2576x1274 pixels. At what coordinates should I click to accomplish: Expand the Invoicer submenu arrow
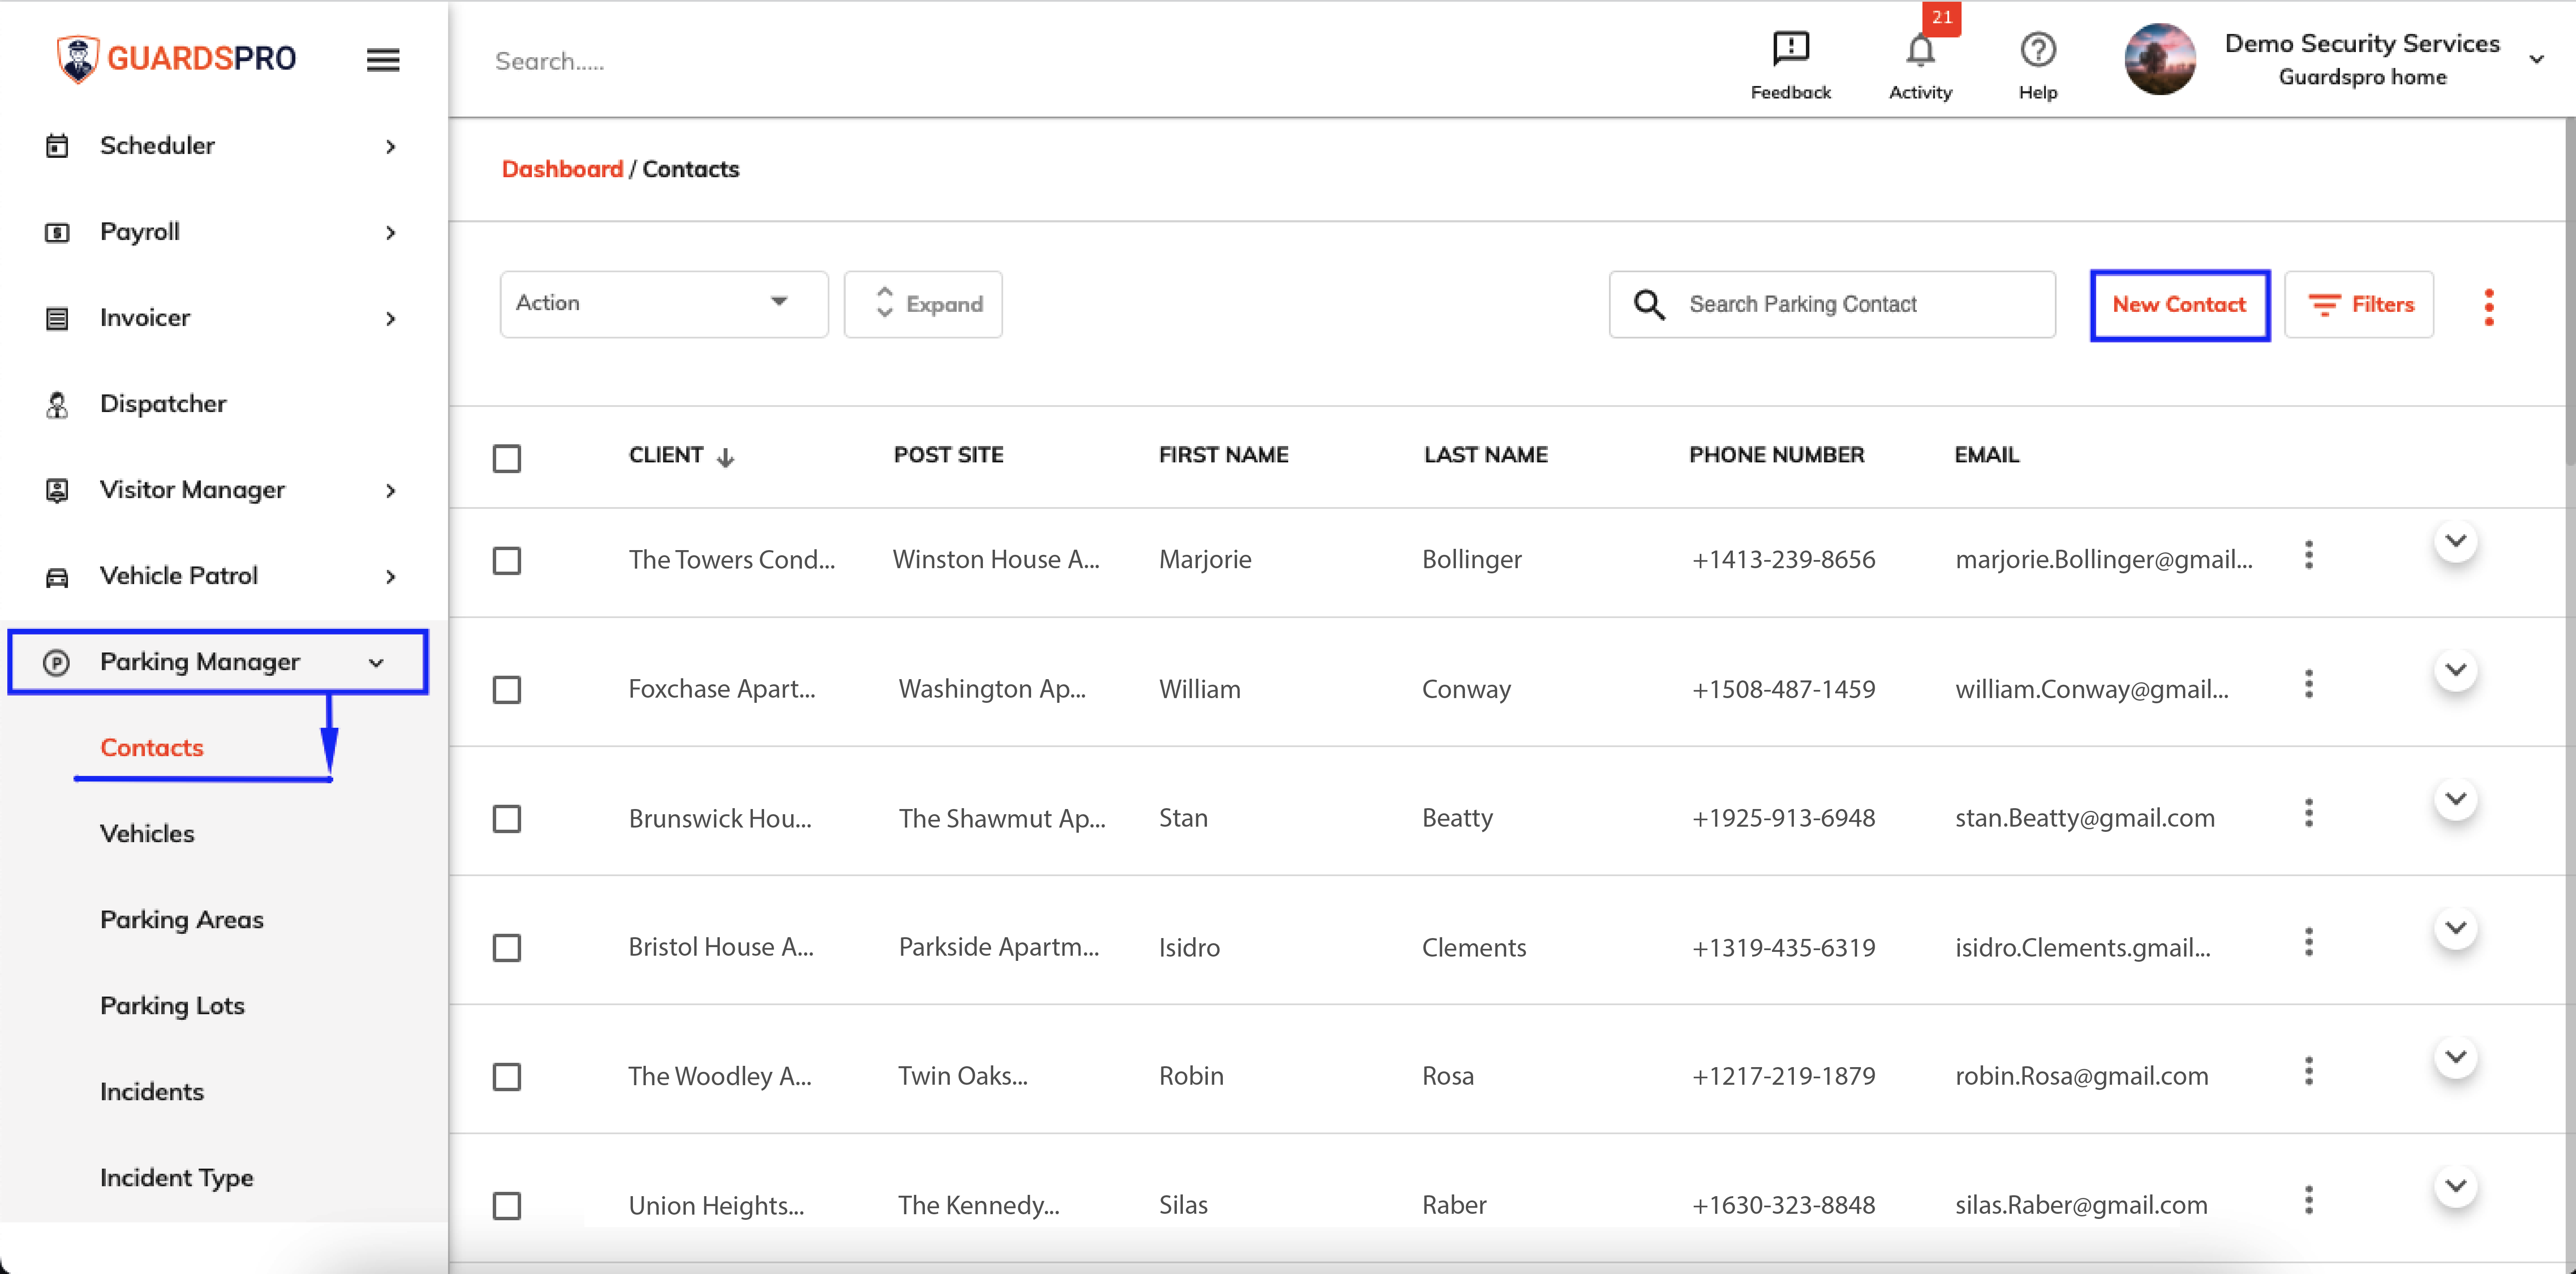point(391,319)
